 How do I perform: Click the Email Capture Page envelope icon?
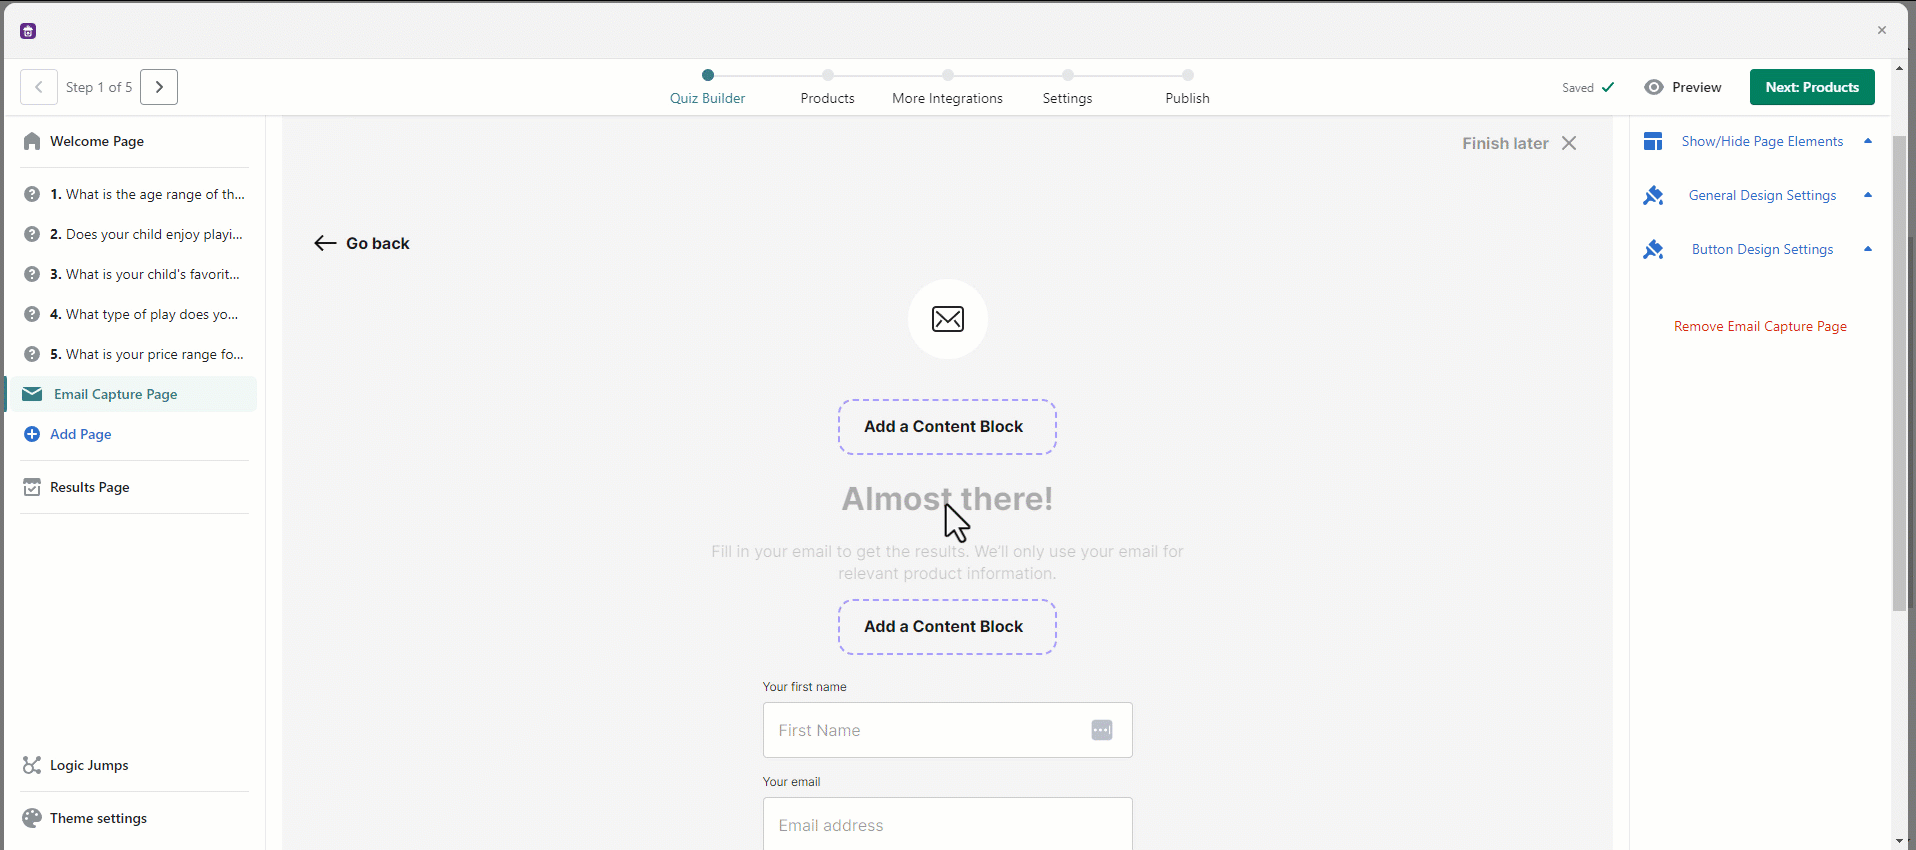(32, 394)
